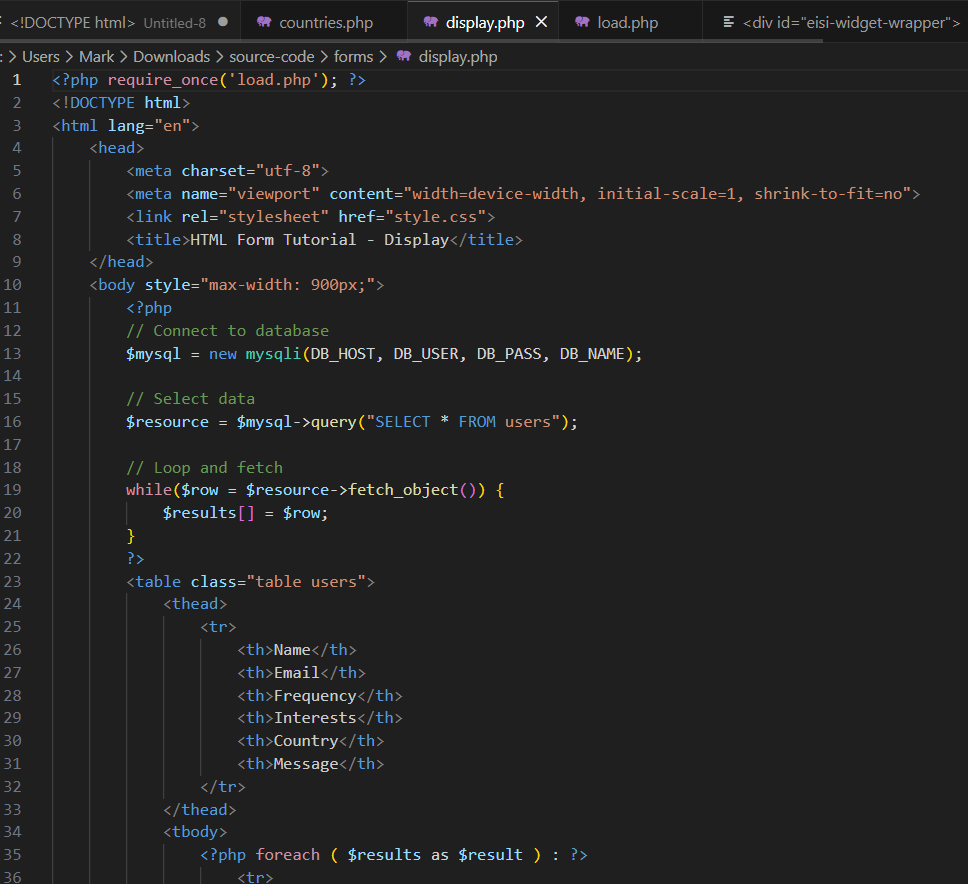
Task: Click line number 13 in the gutter
Action: click(x=12, y=353)
